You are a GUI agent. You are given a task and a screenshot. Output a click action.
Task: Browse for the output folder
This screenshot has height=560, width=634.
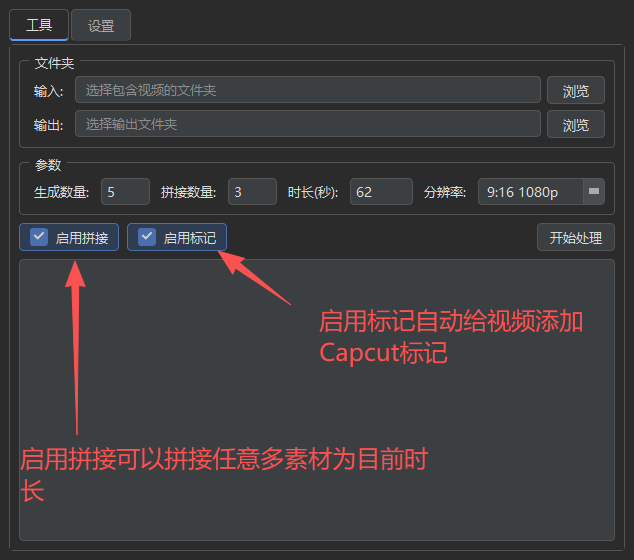point(575,124)
